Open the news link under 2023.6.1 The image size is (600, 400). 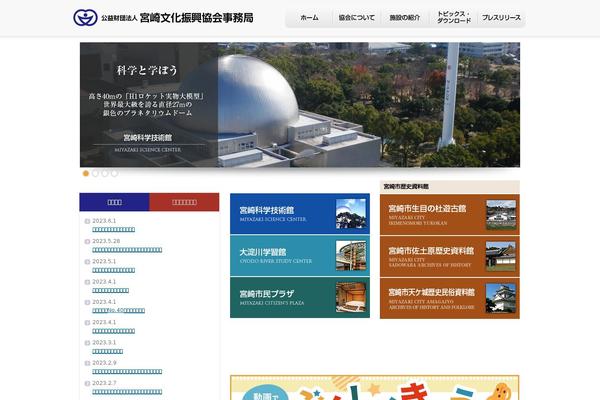[114, 230]
